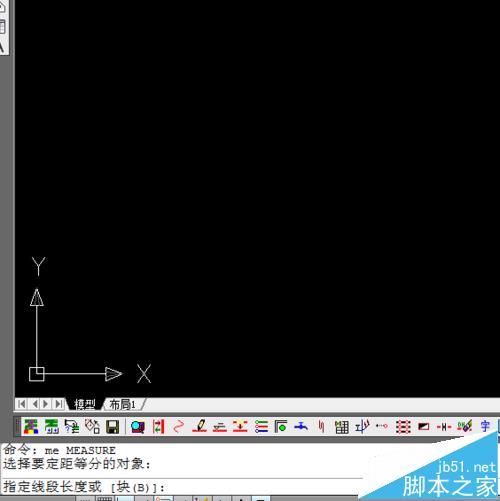Switch to the 模型 tab
Screen dimensions: 500x501
pyautogui.click(x=85, y=404)
